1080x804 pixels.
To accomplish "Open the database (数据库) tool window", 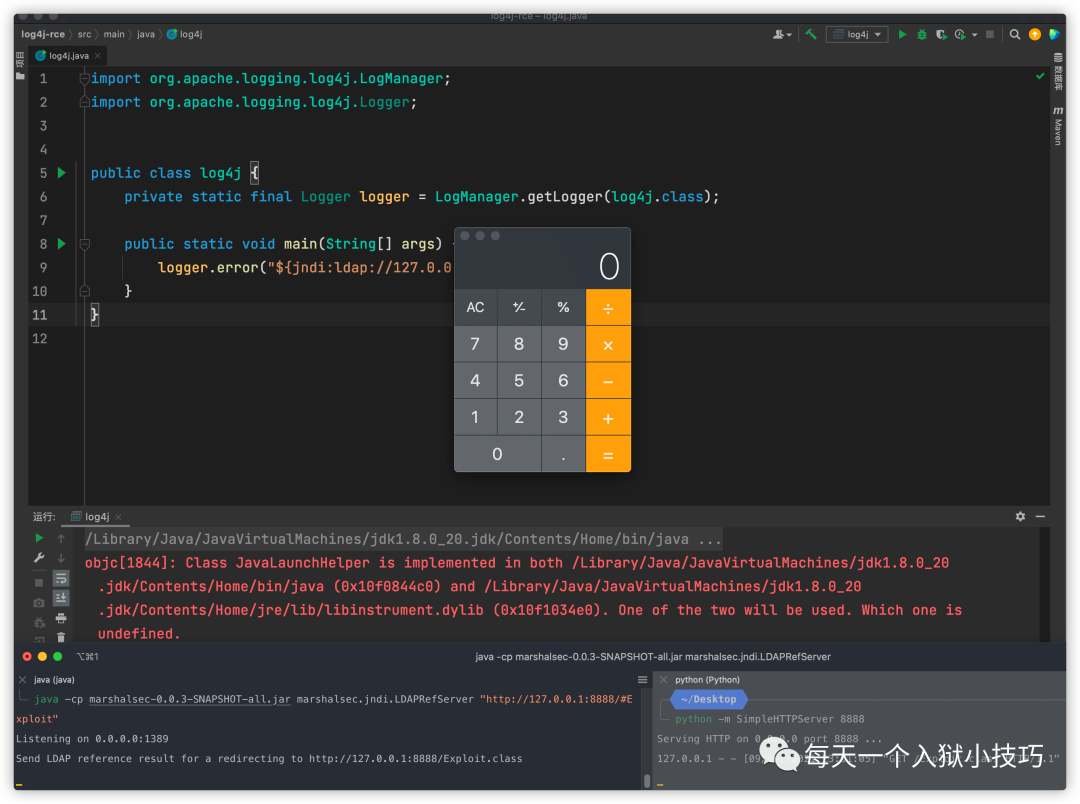I will [1058, 73].
